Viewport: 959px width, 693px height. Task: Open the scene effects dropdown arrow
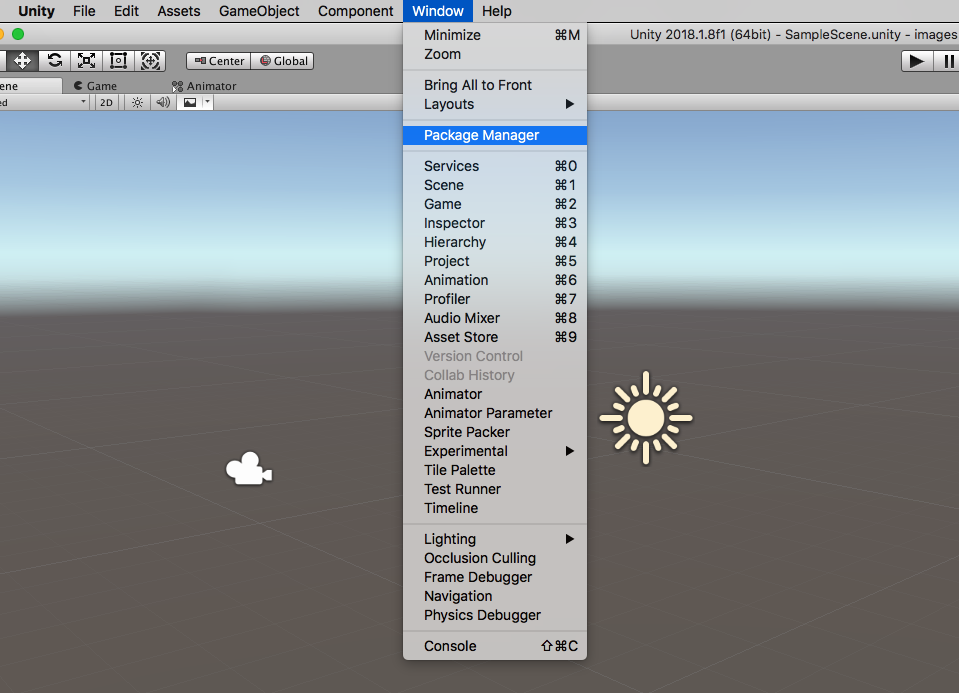click(x=207, y=102)
